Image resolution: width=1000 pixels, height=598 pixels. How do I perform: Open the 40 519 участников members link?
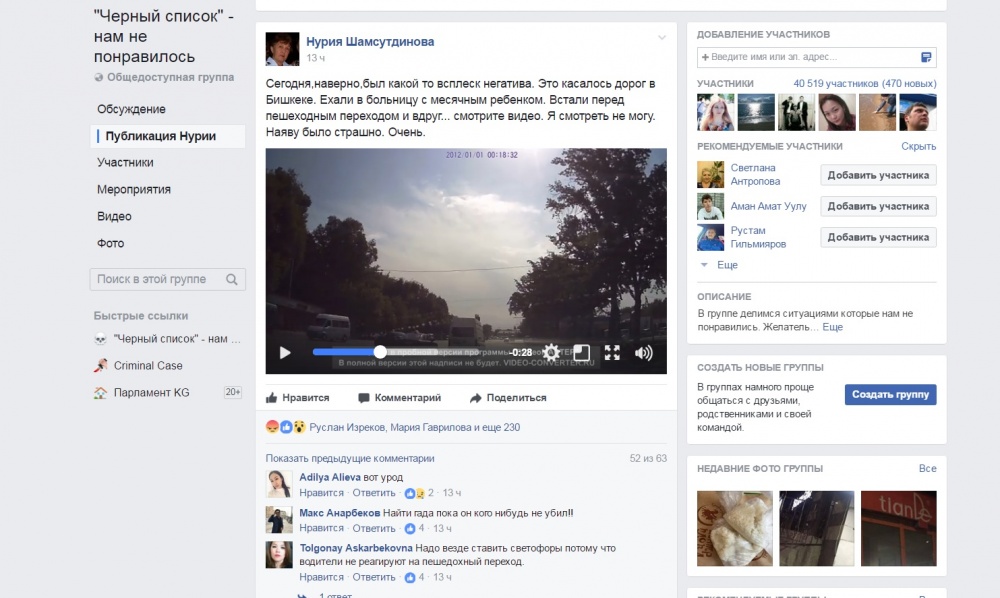click(865, 84)
